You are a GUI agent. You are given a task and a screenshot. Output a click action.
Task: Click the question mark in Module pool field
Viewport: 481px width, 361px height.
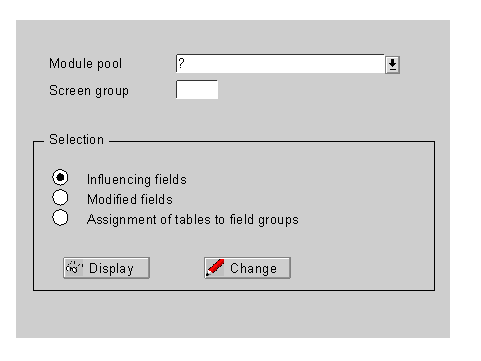click(x=181, y=63)
